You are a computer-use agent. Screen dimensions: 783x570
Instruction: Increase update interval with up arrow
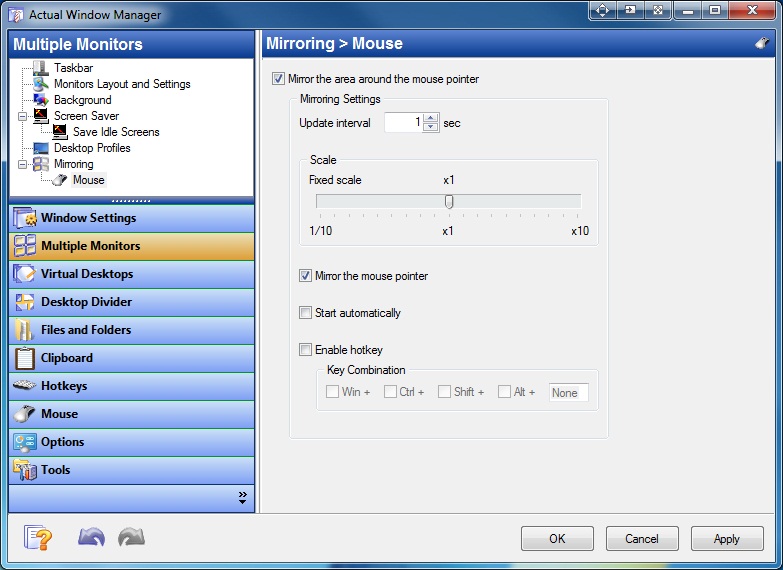430,118
